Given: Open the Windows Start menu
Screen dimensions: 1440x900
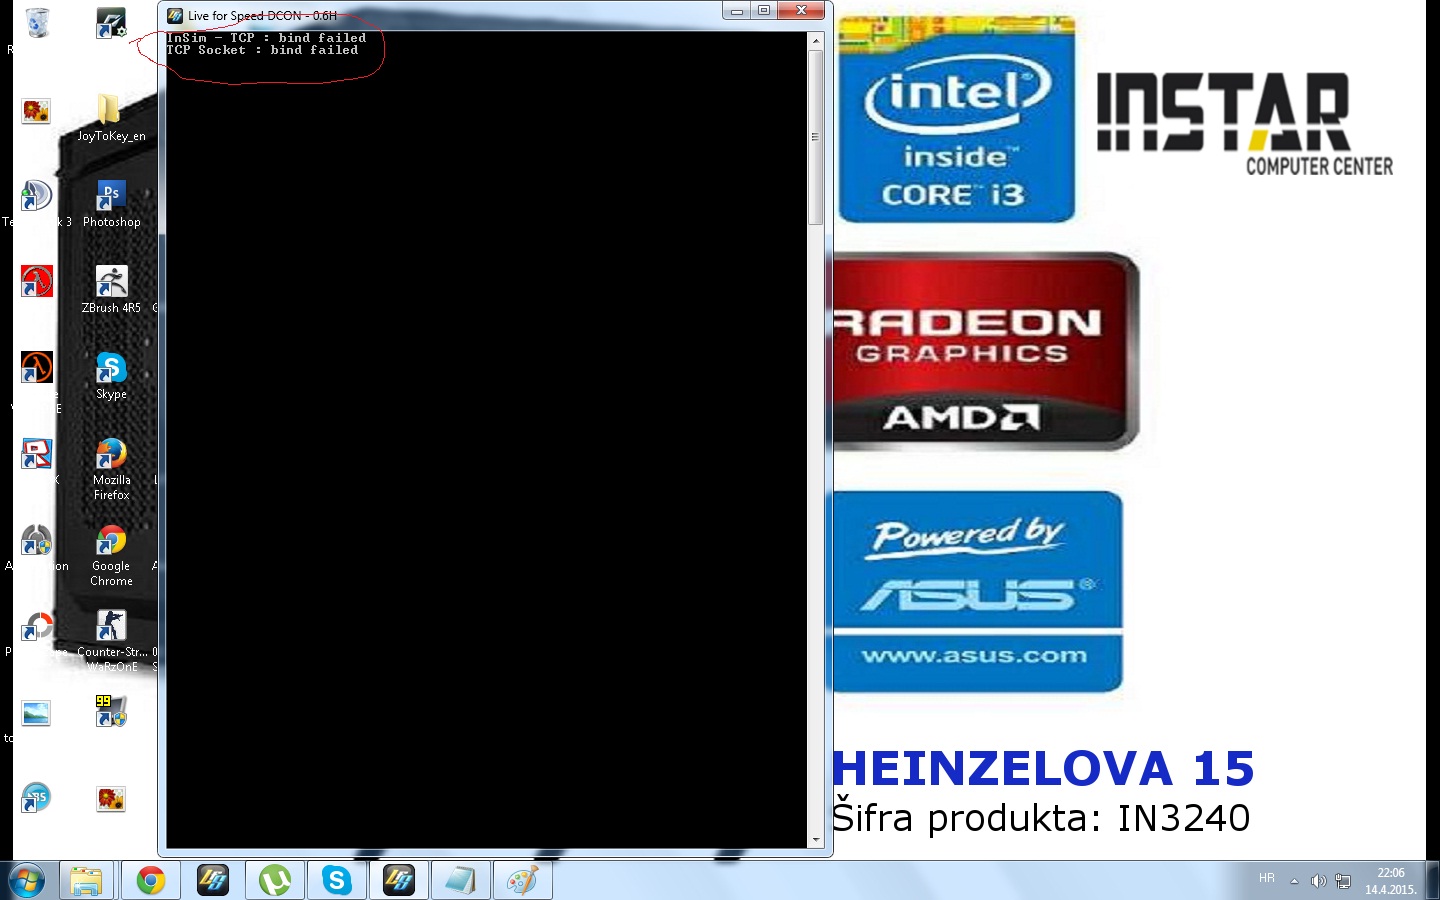Looking at the screenshot, I should 27,880.
